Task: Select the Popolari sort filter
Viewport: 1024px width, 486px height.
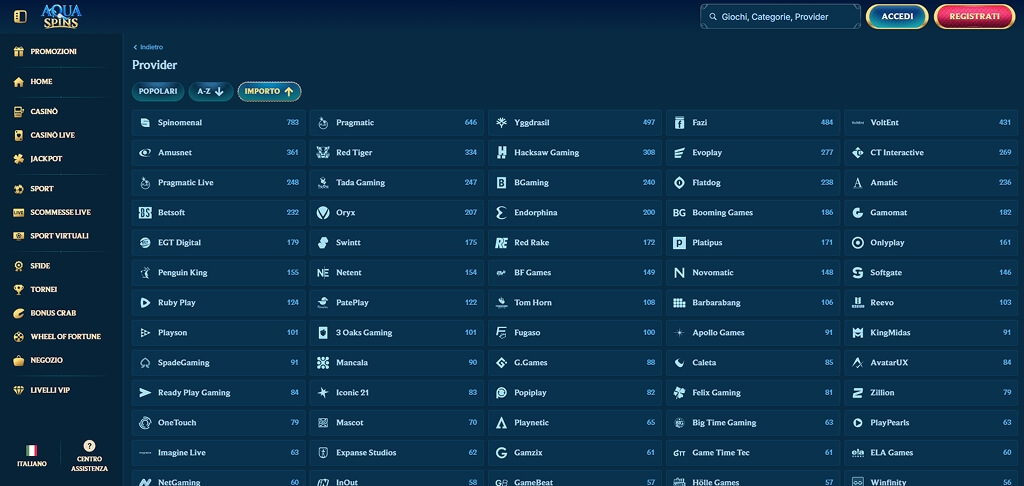Action: point(158,91)
